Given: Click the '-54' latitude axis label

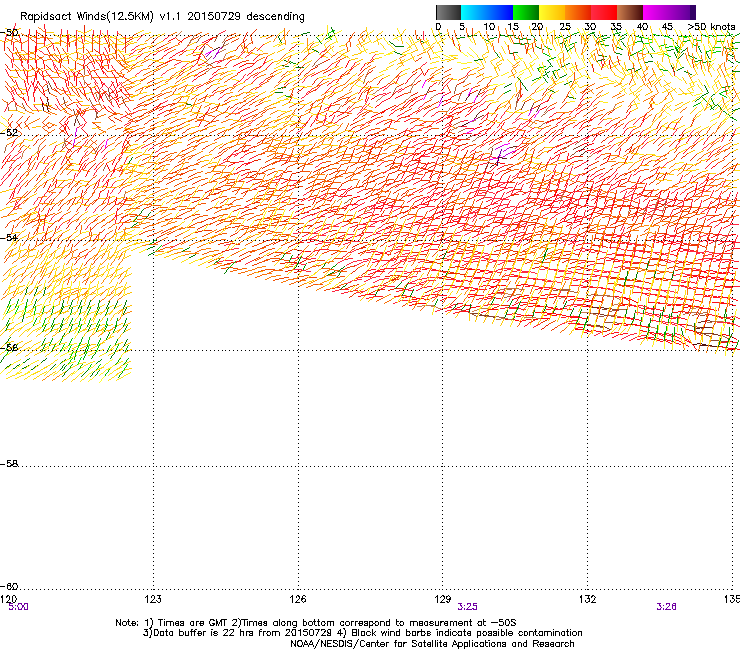Looking at the screenshot, I should (9, 237).
